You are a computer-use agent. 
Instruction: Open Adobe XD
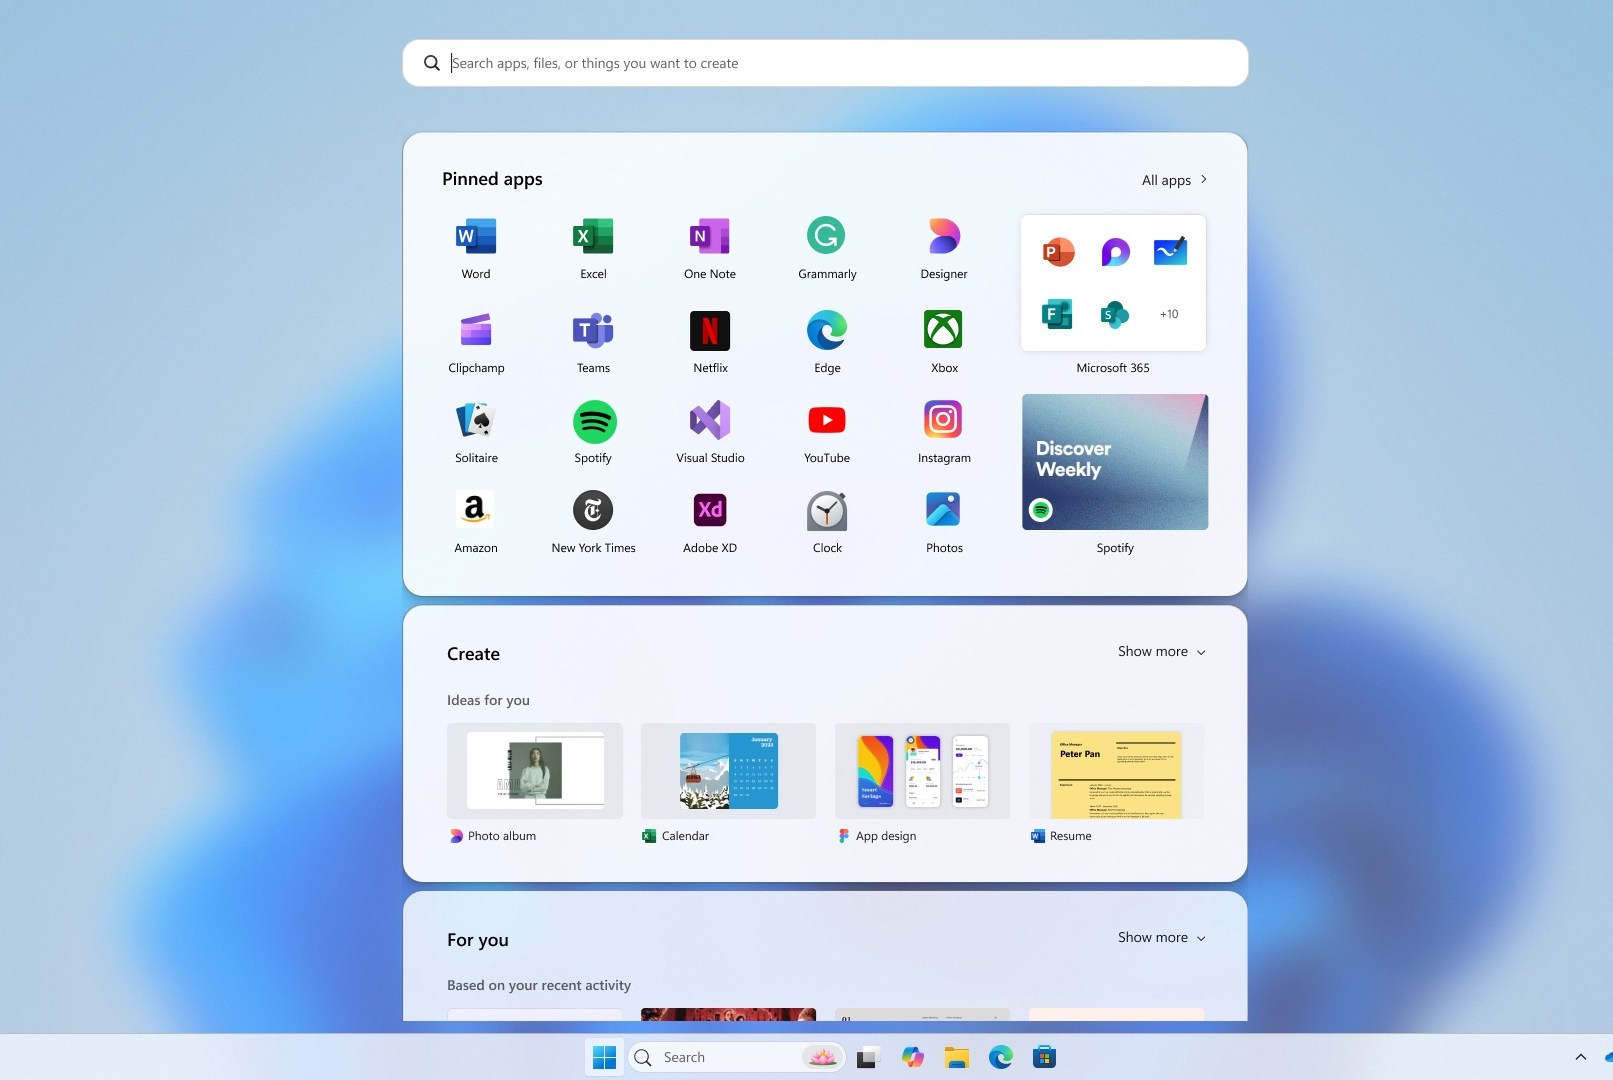click(710, 520)
